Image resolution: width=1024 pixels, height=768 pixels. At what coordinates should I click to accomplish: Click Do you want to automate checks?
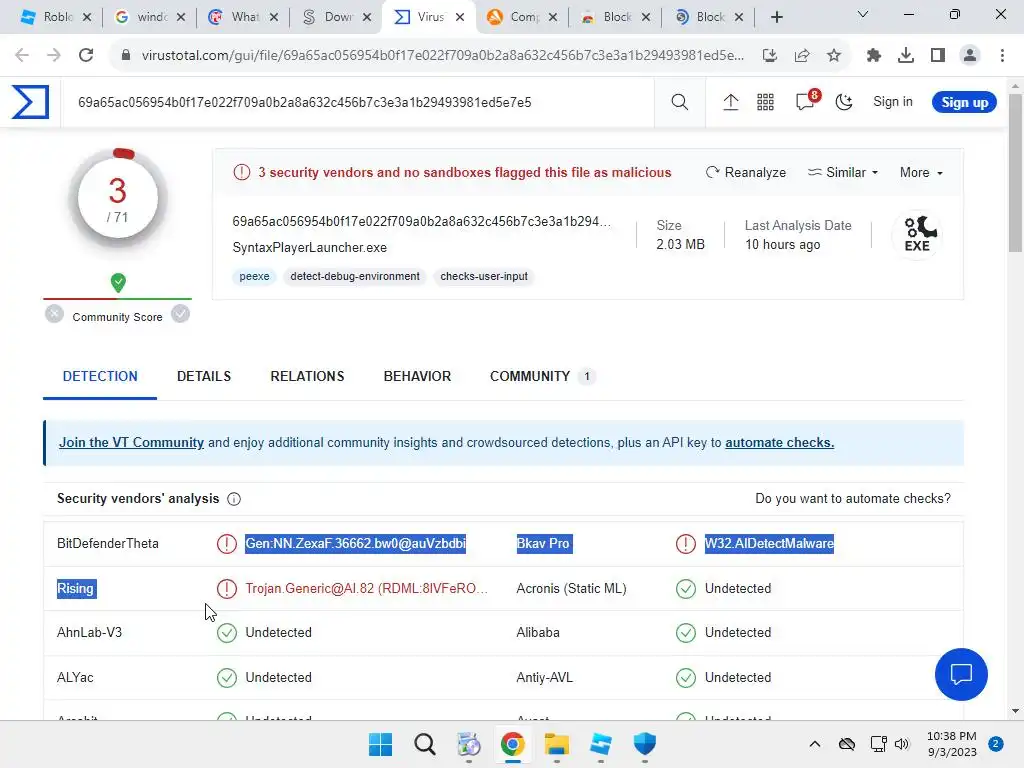[852, 498]
